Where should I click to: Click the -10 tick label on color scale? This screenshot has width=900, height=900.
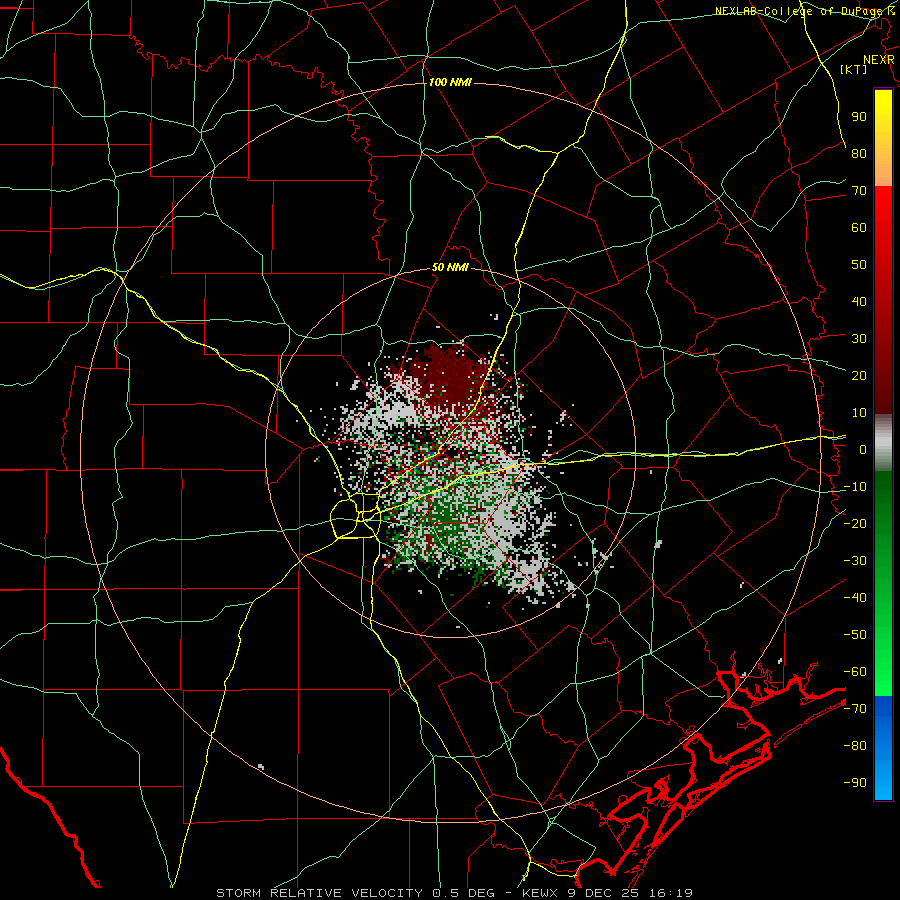[855, 487]
